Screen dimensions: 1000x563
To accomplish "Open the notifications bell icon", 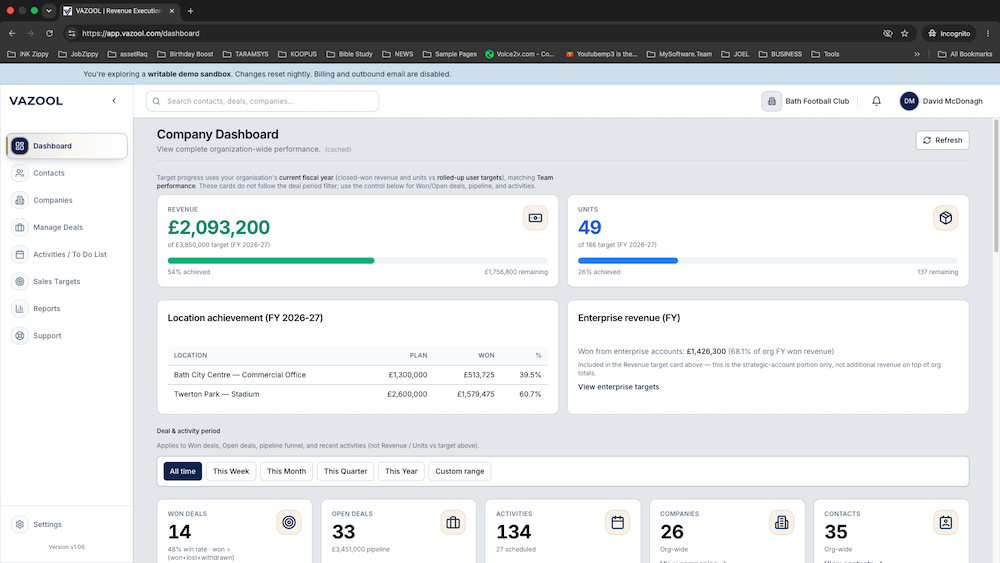I will point(876,101).
